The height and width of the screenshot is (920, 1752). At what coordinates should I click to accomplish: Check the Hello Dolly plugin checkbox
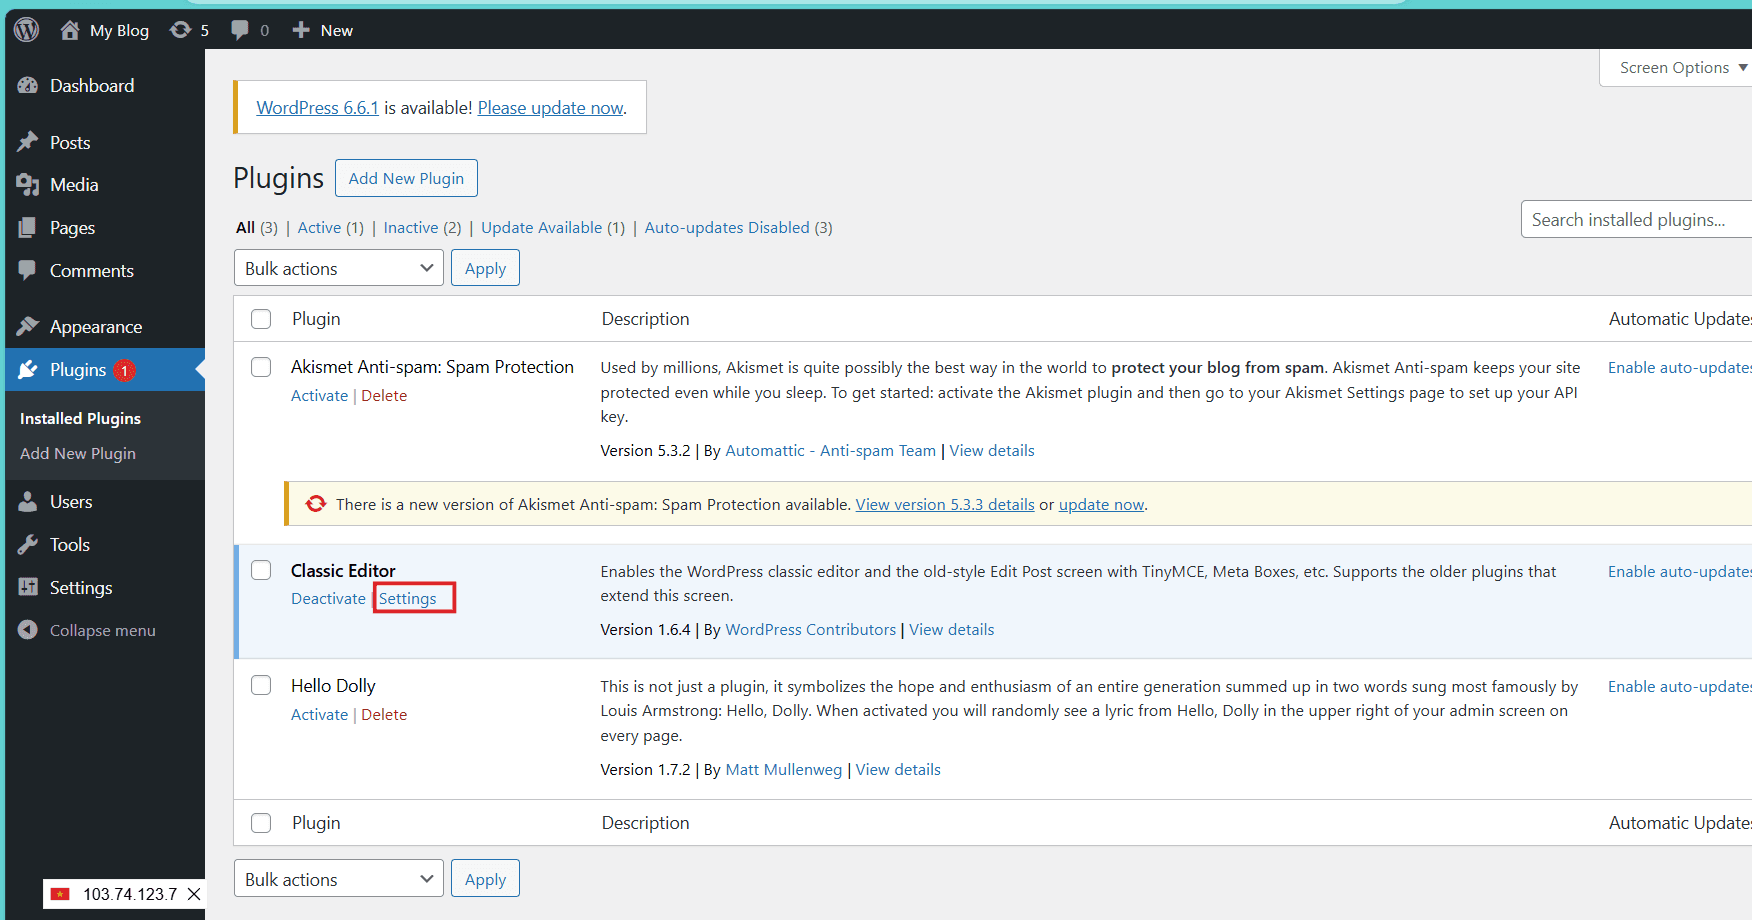(x=261, y=685)
